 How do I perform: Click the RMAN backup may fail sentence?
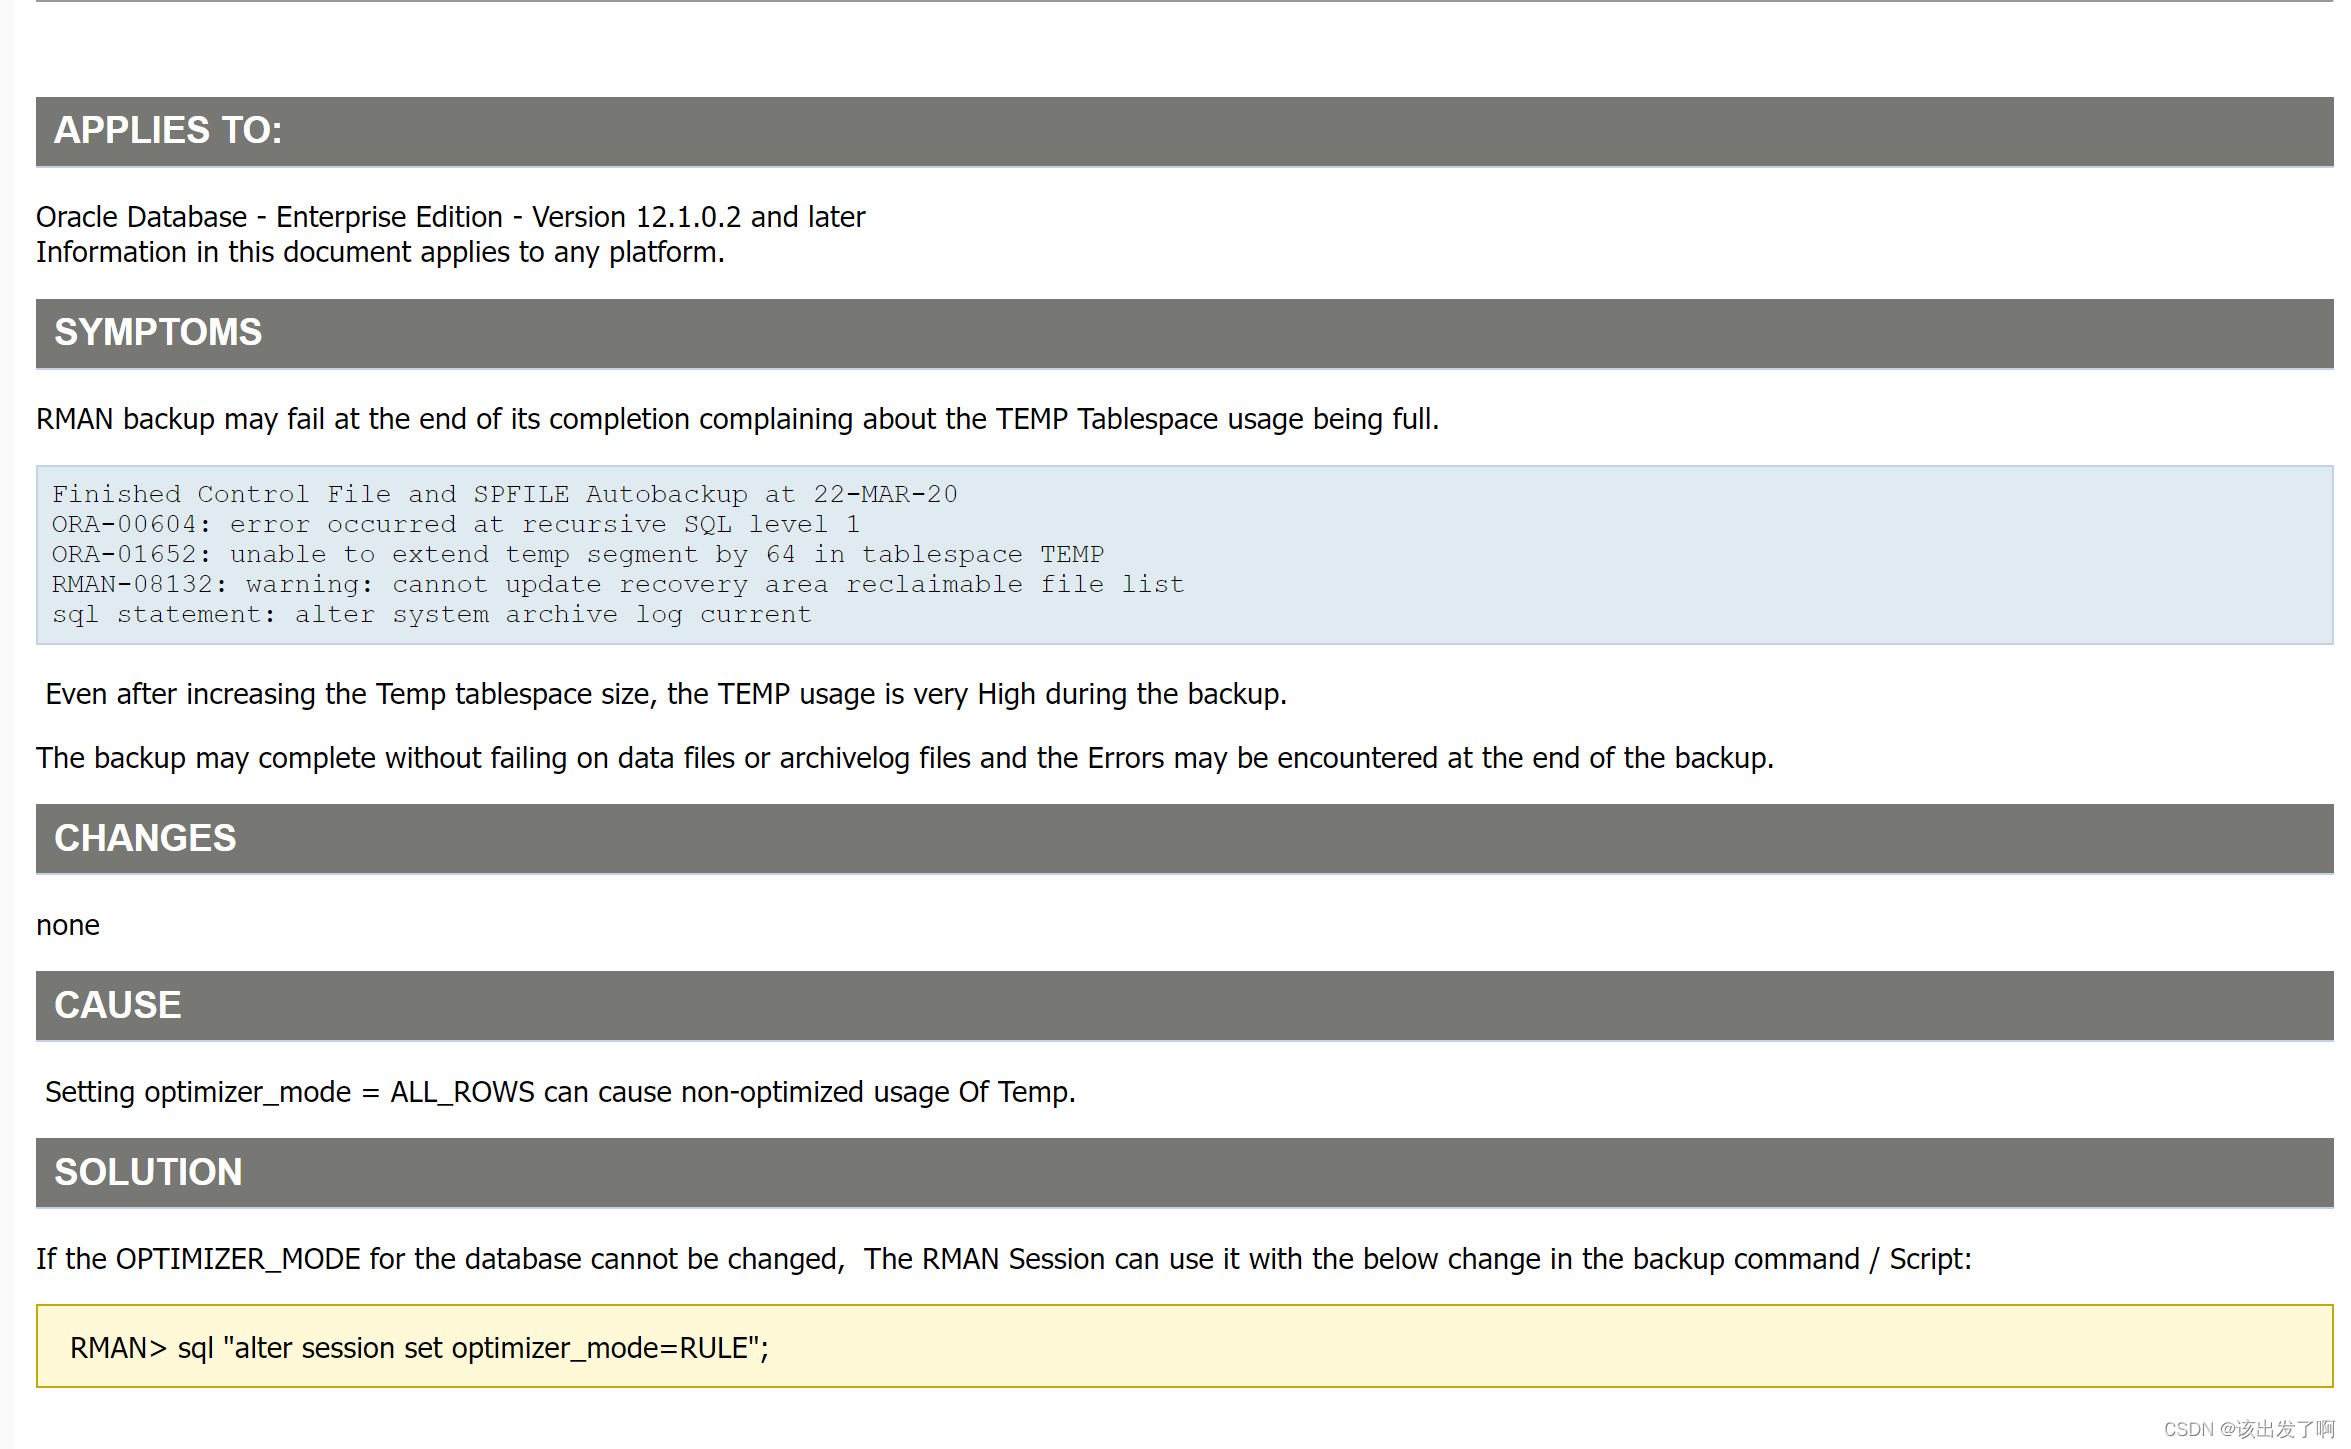(738, 419)
